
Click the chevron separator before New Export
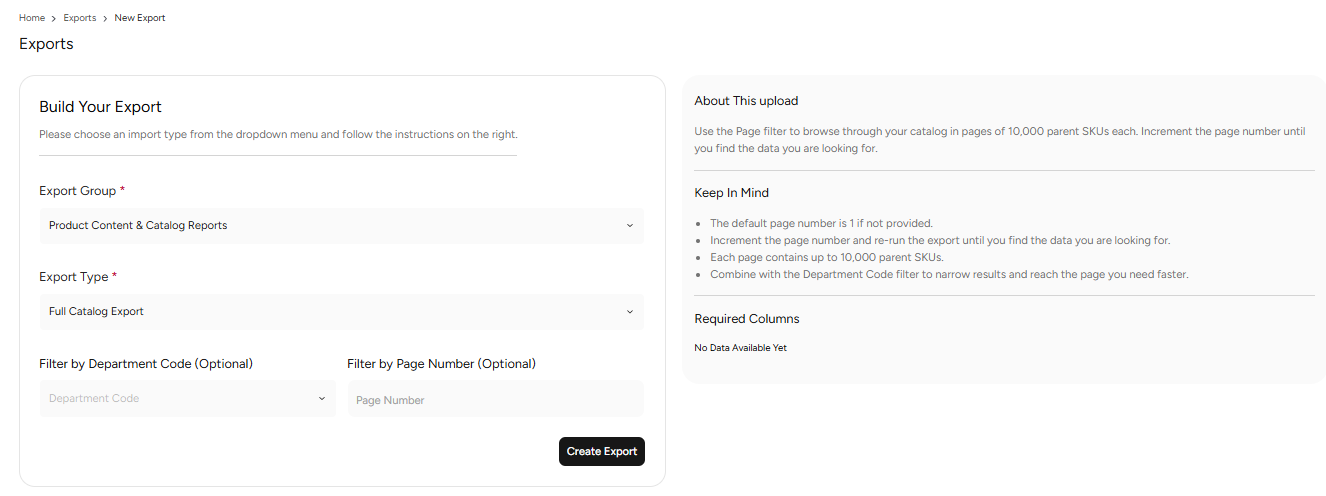(x=106, y=18)
